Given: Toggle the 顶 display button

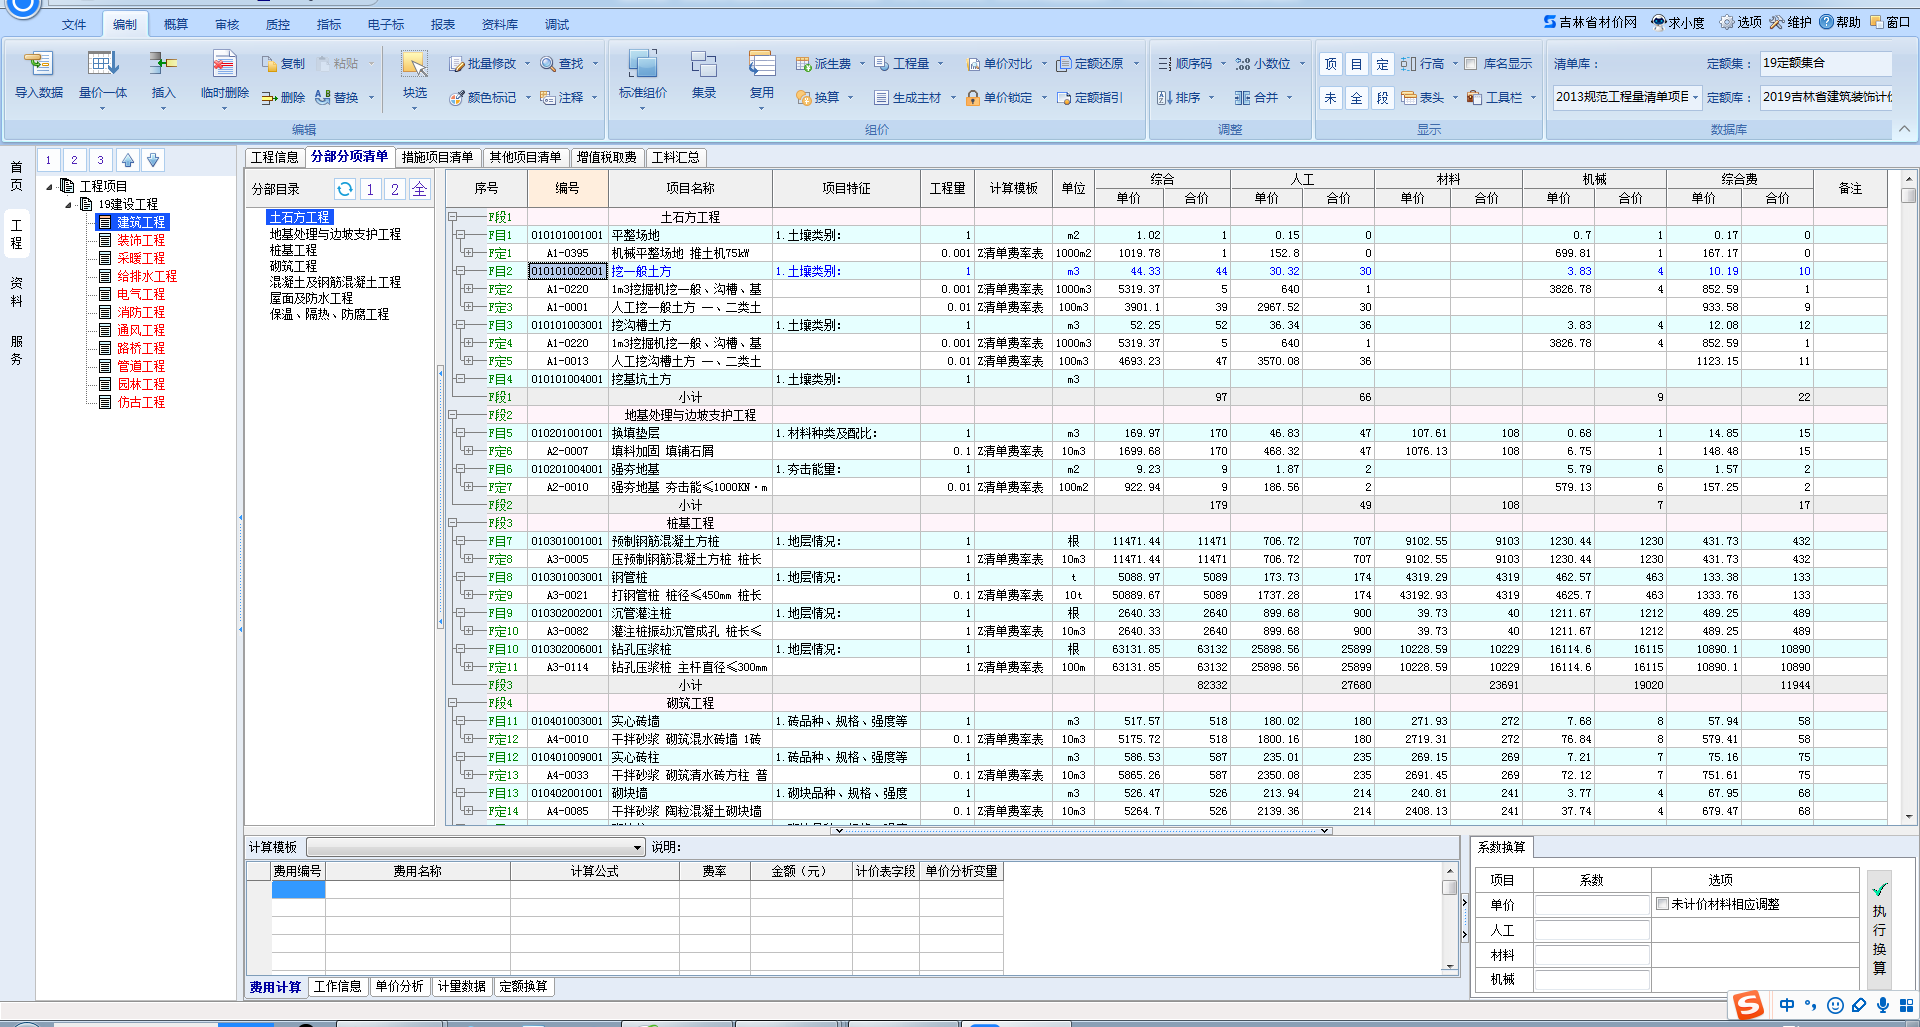Looking at the screenshot, I should click(1330, 64).
